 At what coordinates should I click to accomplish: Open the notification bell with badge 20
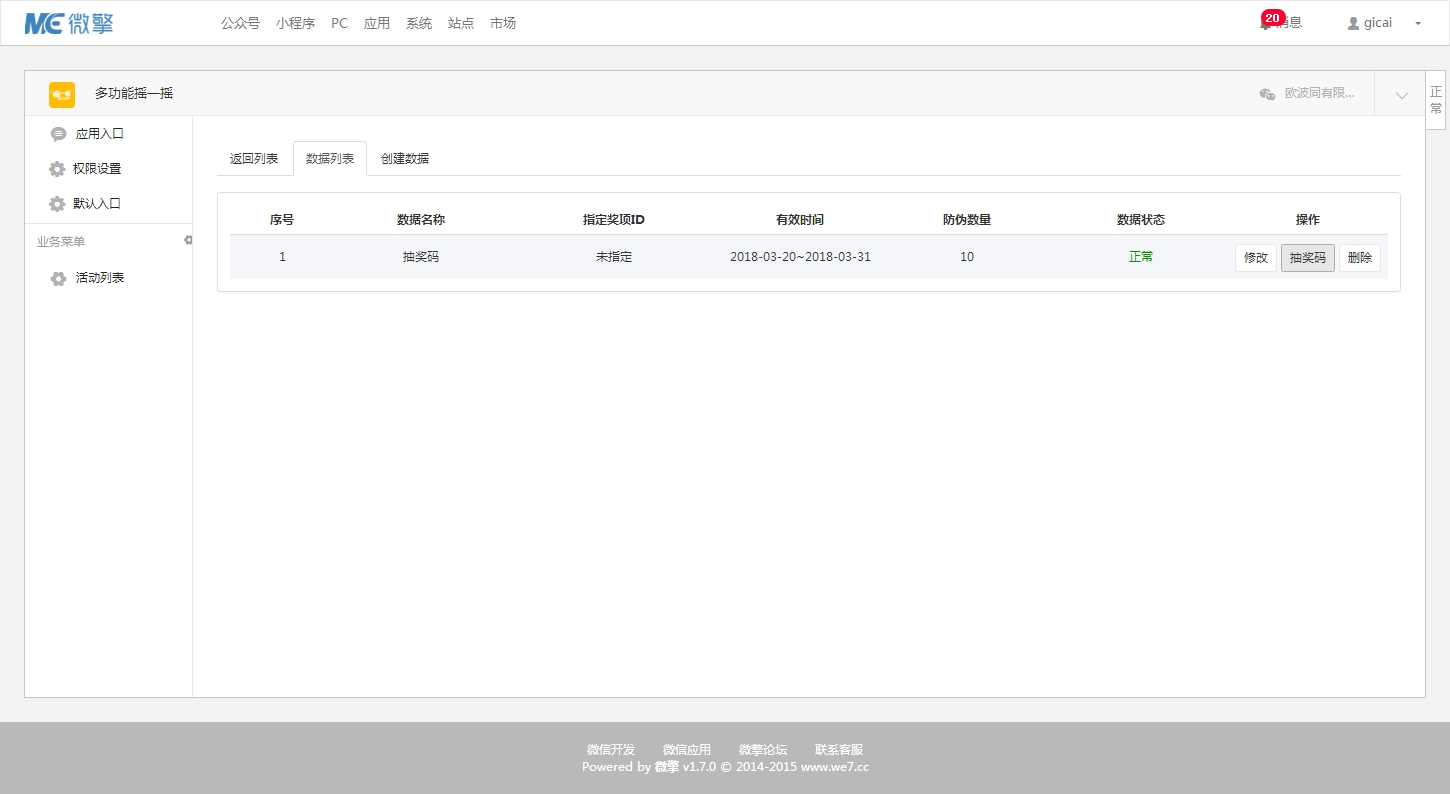(1266, 23)
